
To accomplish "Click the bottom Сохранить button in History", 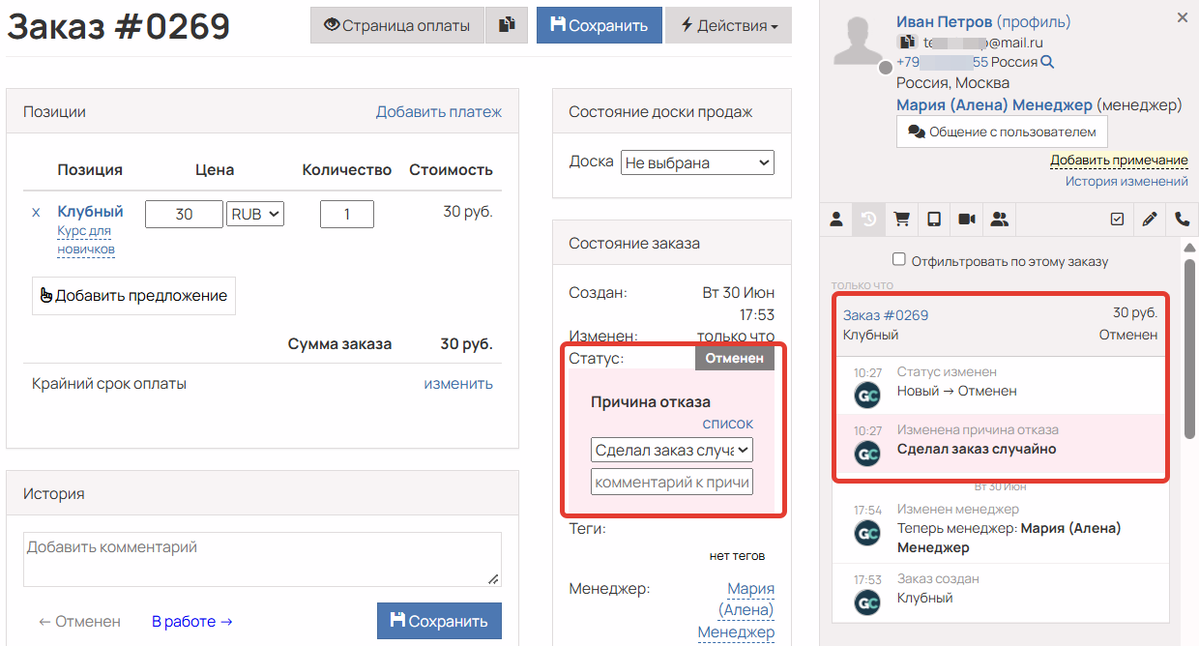I will coord(439,621).
